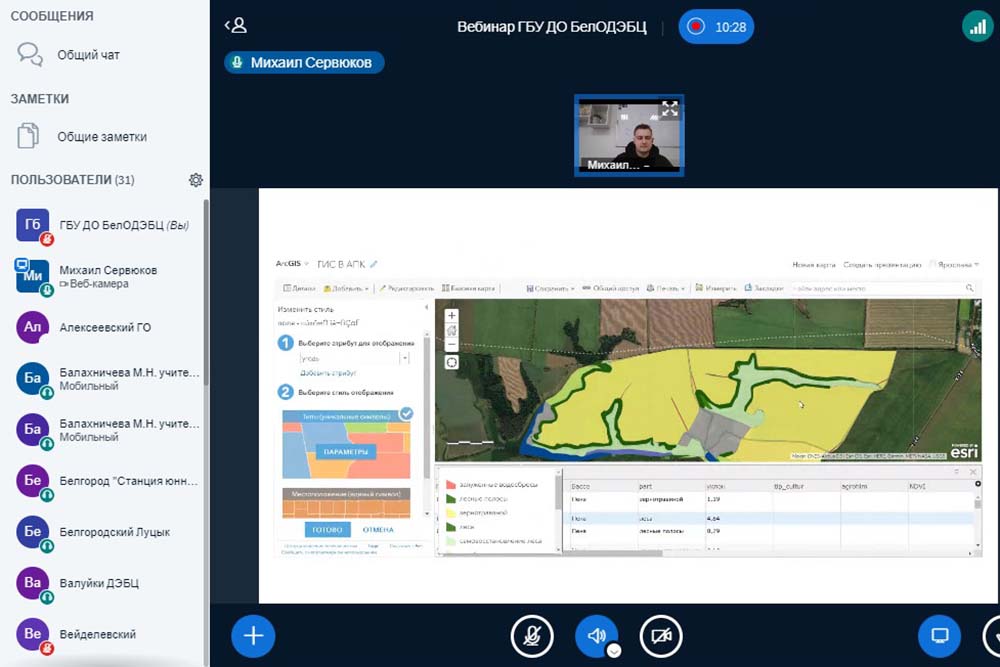Click the recording indicator at 10:28
1000x667 pixels.
[716, 27]
